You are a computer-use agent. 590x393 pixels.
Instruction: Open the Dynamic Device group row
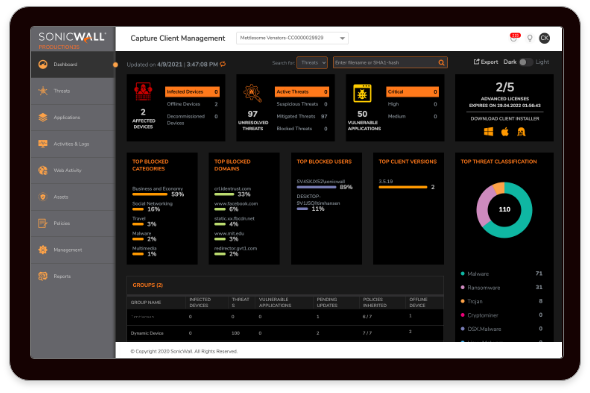point(285,333)
